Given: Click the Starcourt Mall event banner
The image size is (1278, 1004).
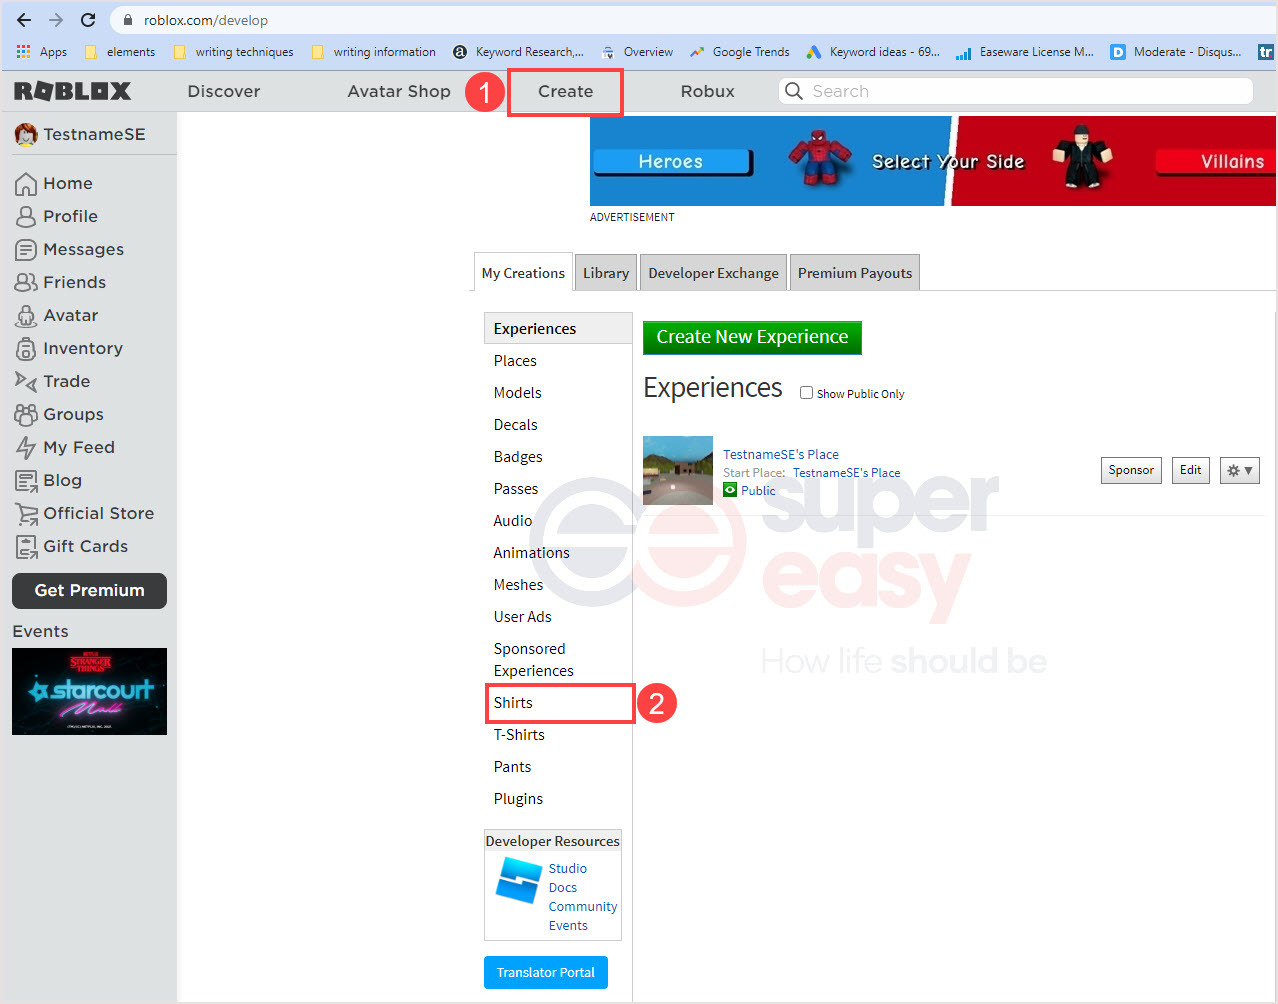Looking at the screenshot, I should (89, 691).
